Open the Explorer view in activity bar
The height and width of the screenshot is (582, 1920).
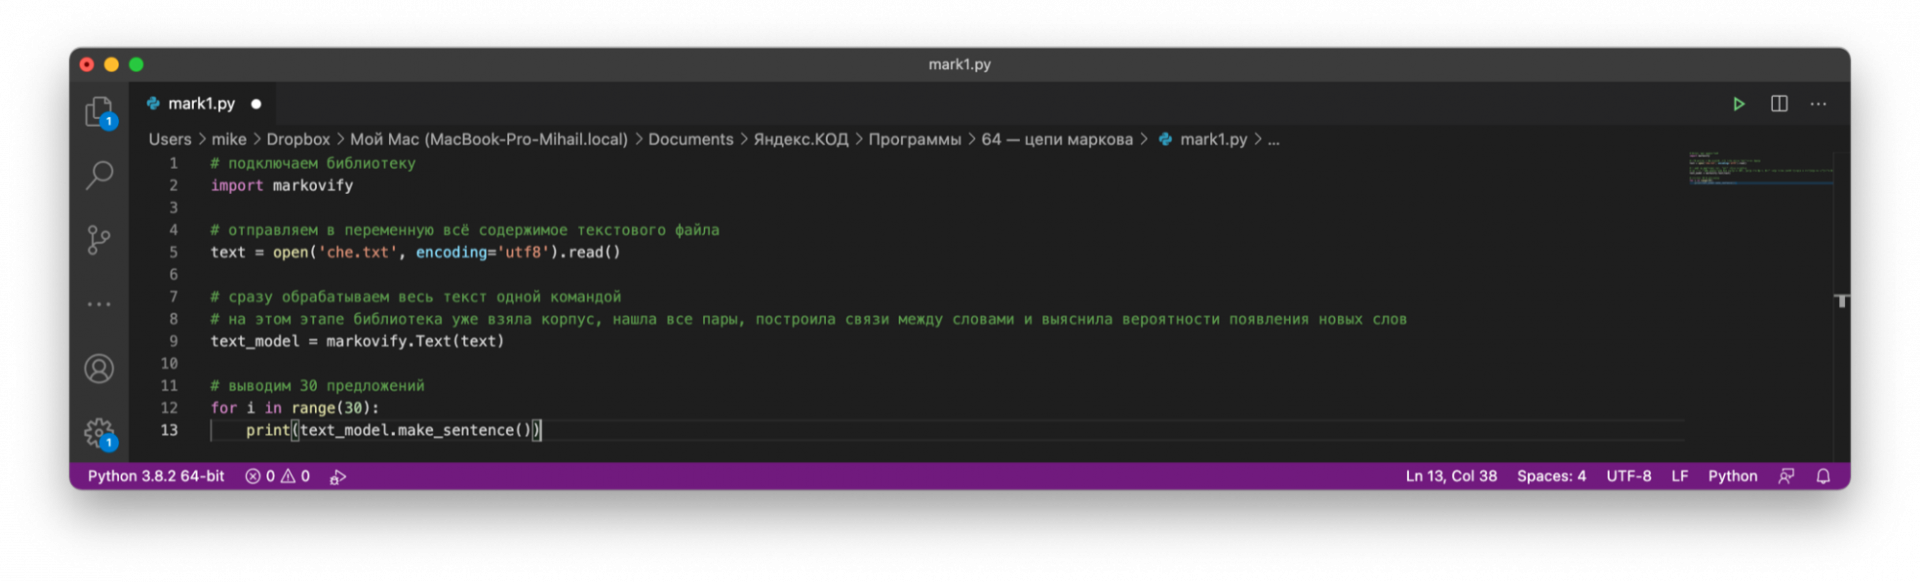99,111
